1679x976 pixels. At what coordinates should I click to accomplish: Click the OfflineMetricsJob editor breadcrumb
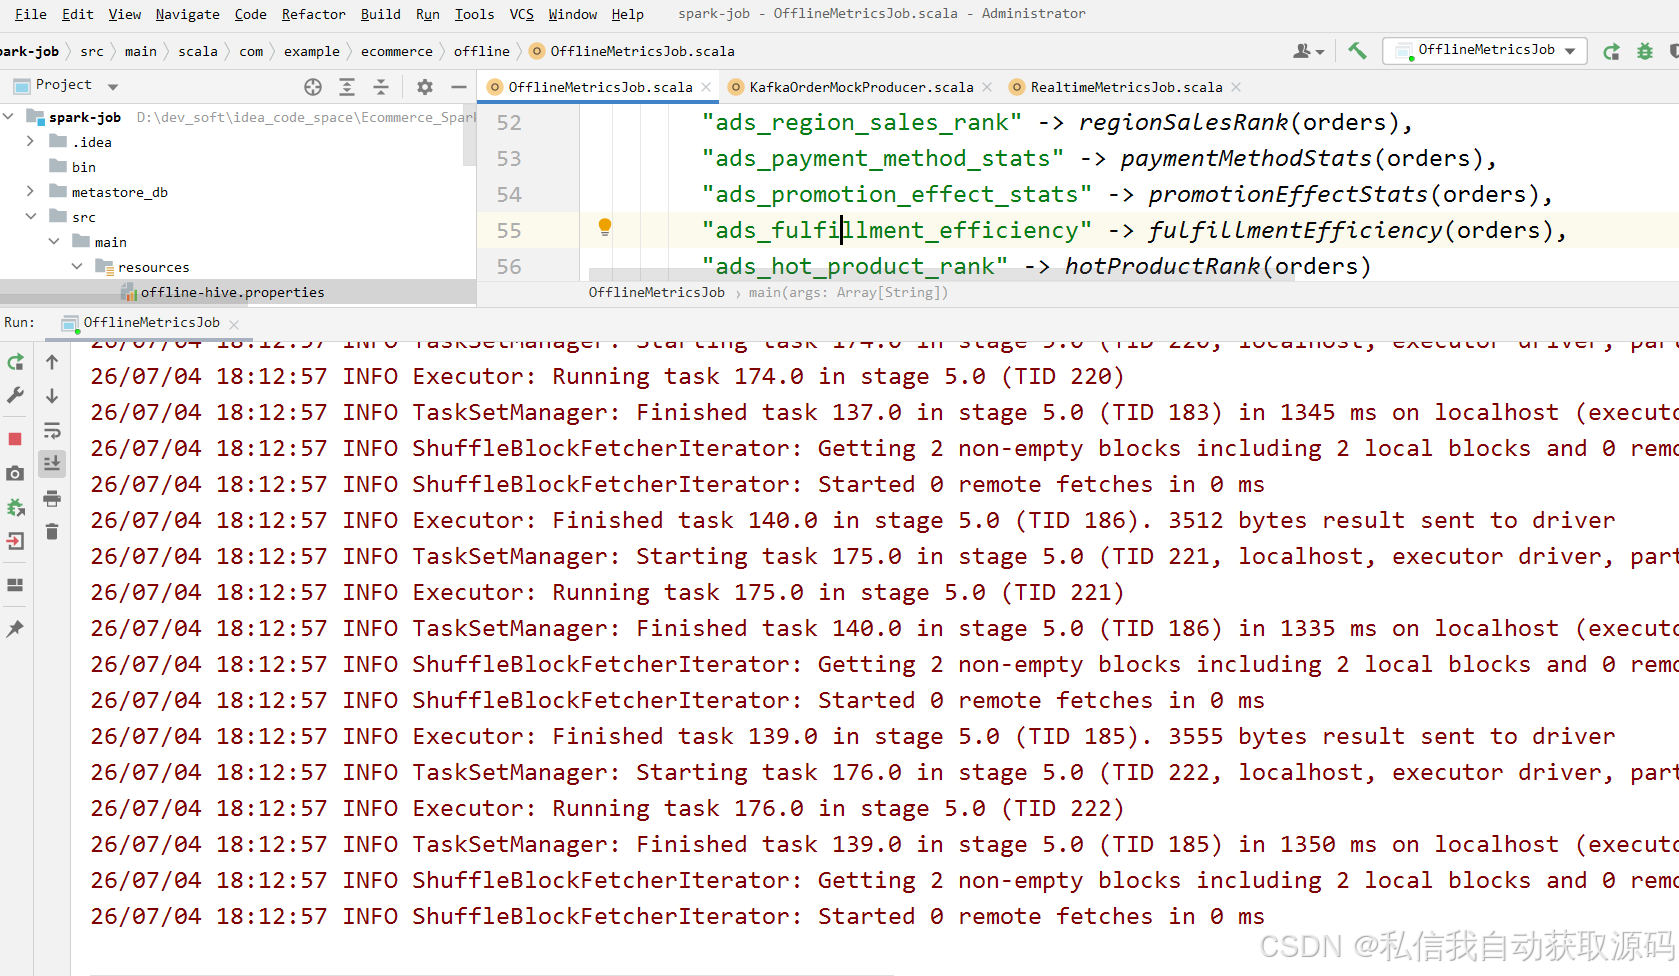656,292
